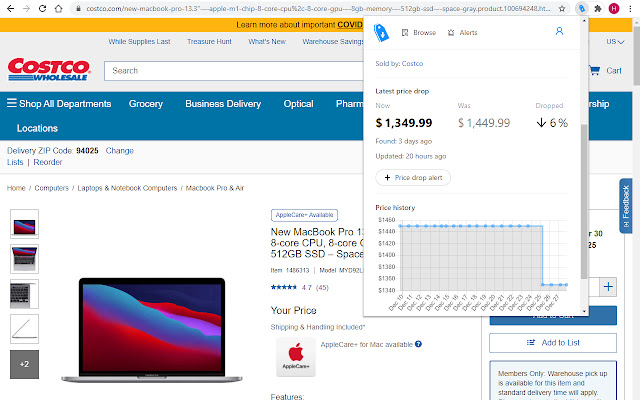640x400 pixels.
Task: Click Laptops & Notebook Computers breadcrumb
Action: point(127,188)
